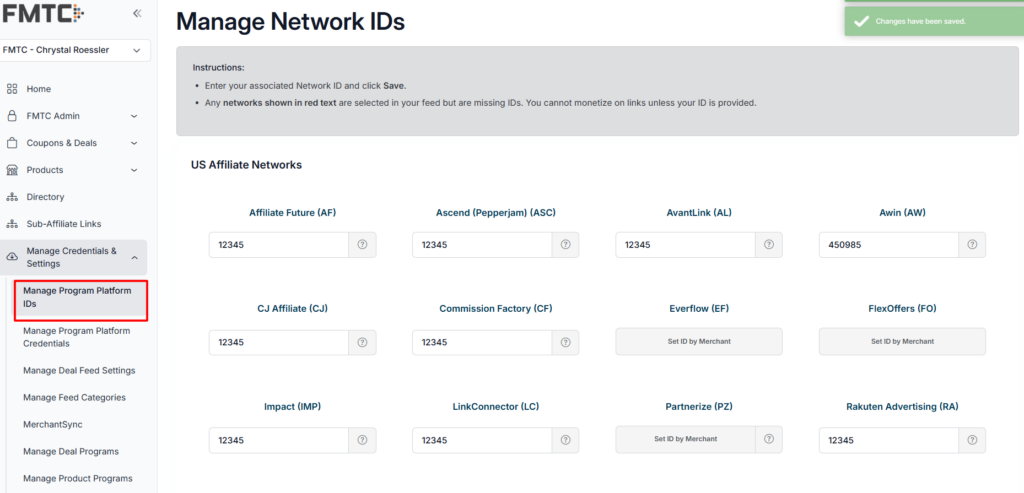The width and height of the screenshot is (1024, 493).
Task: Expand the FMTC Admin menu
Action: click(x=75, y=116)
